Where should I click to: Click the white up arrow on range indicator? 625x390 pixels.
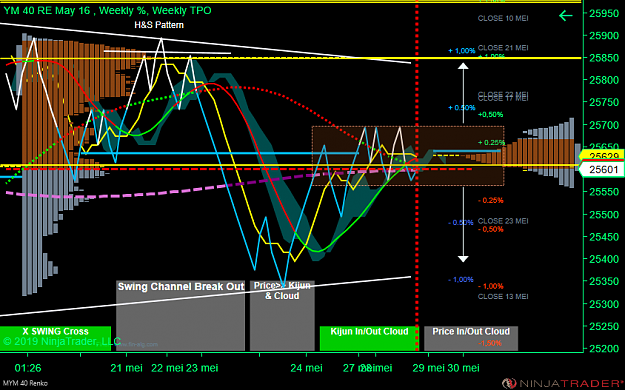pos(463,66)
